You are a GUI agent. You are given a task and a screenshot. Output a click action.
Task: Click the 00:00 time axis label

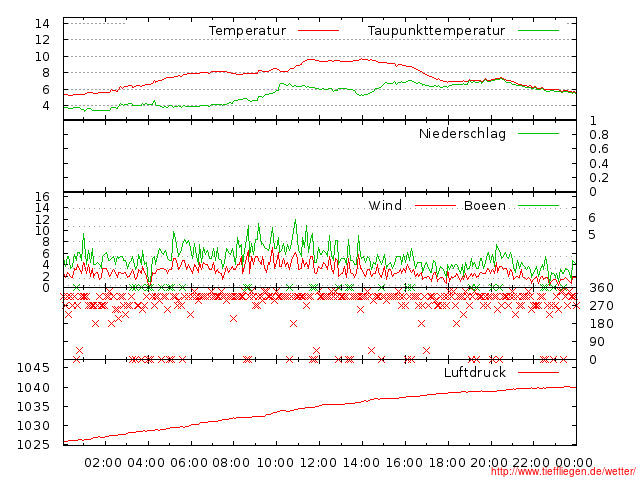coord(574,463)
